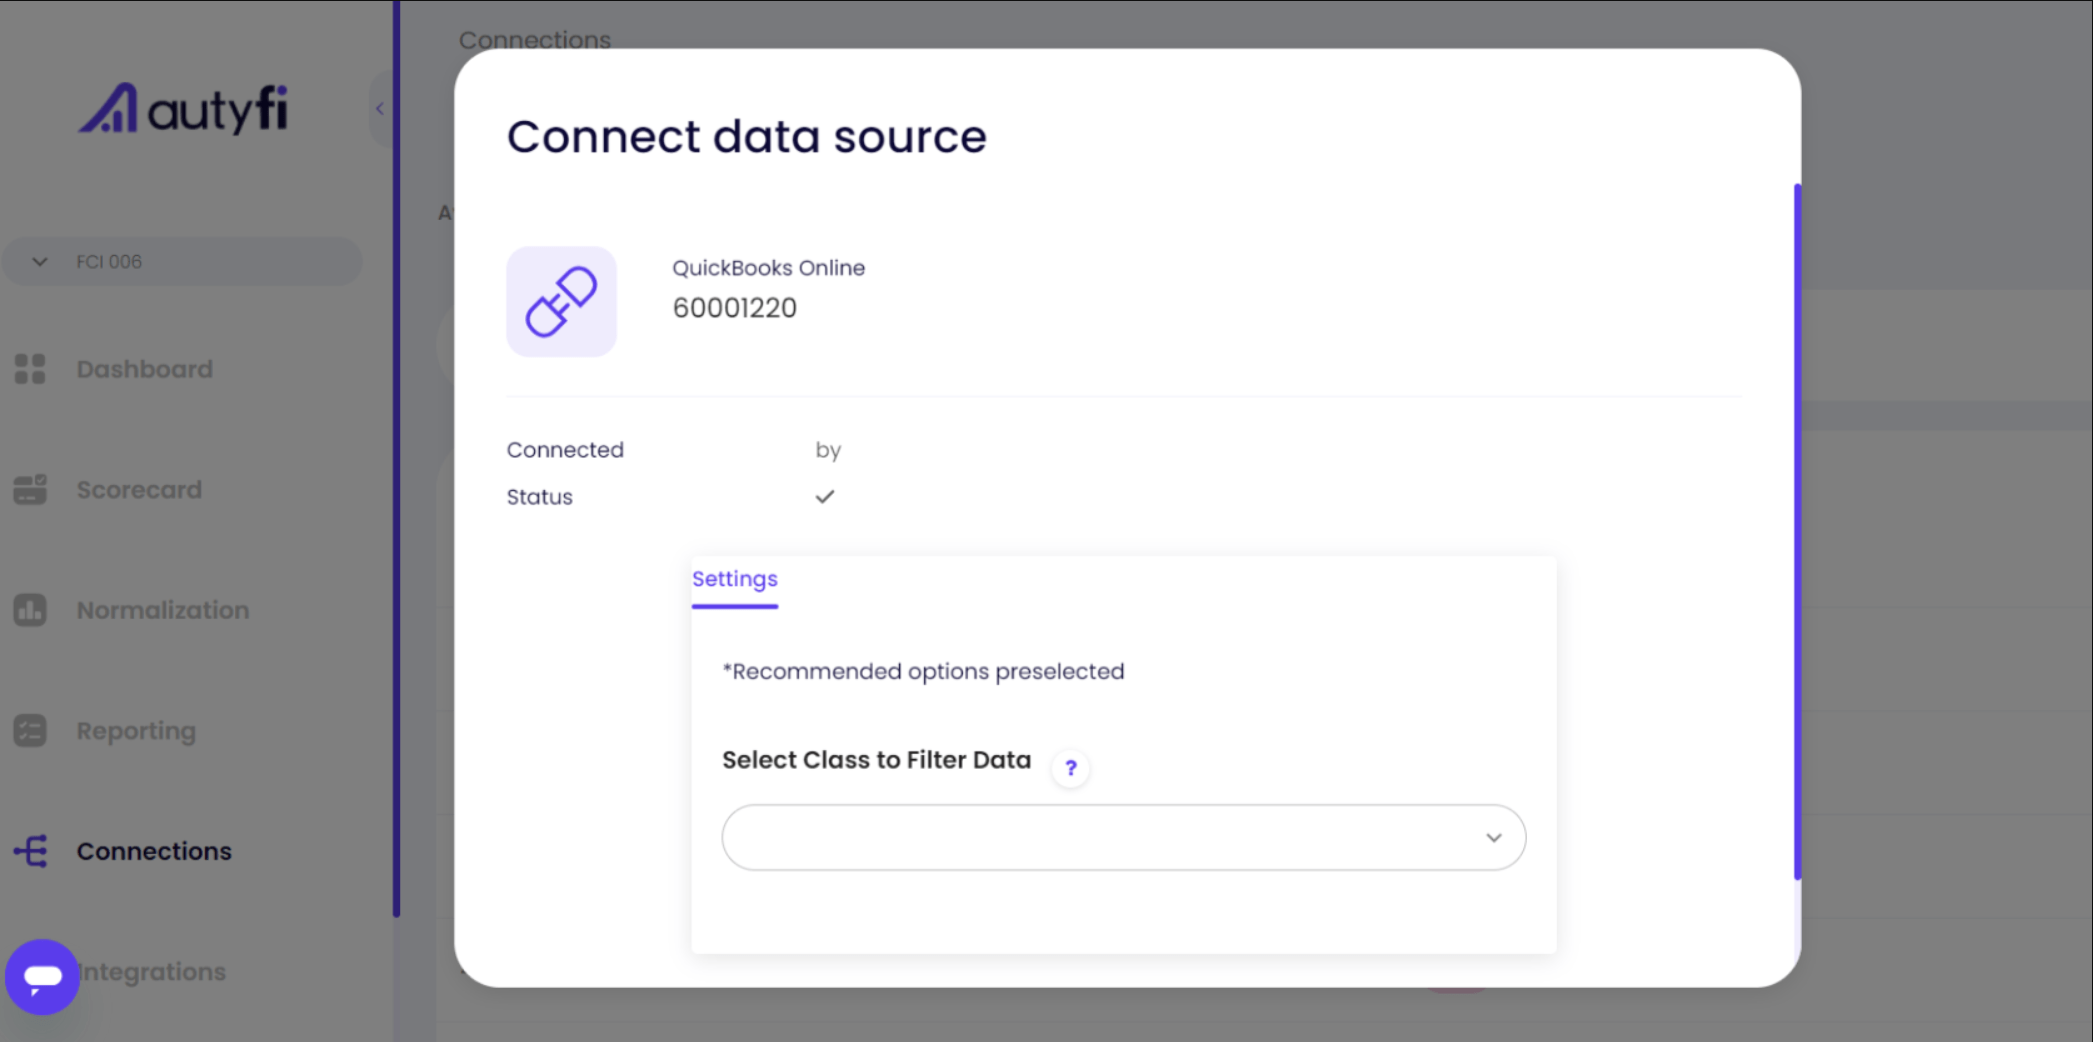This screenshot has width=2093, height=1042.
Task: Click the account number 60001220
Action: pyautogui.click(x=735, y=308)
